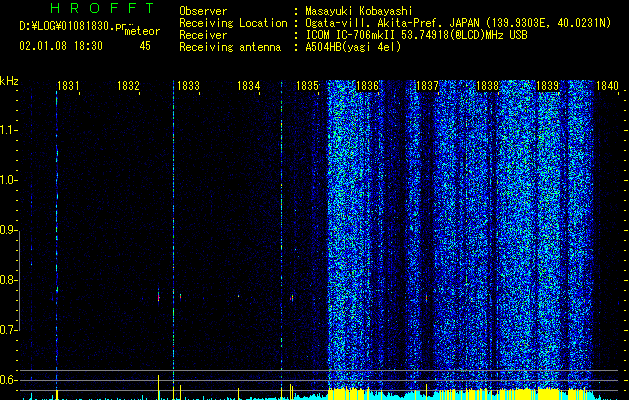
Task: Click the 0.6 kHz frequency tick label
Action: point(8,380)
